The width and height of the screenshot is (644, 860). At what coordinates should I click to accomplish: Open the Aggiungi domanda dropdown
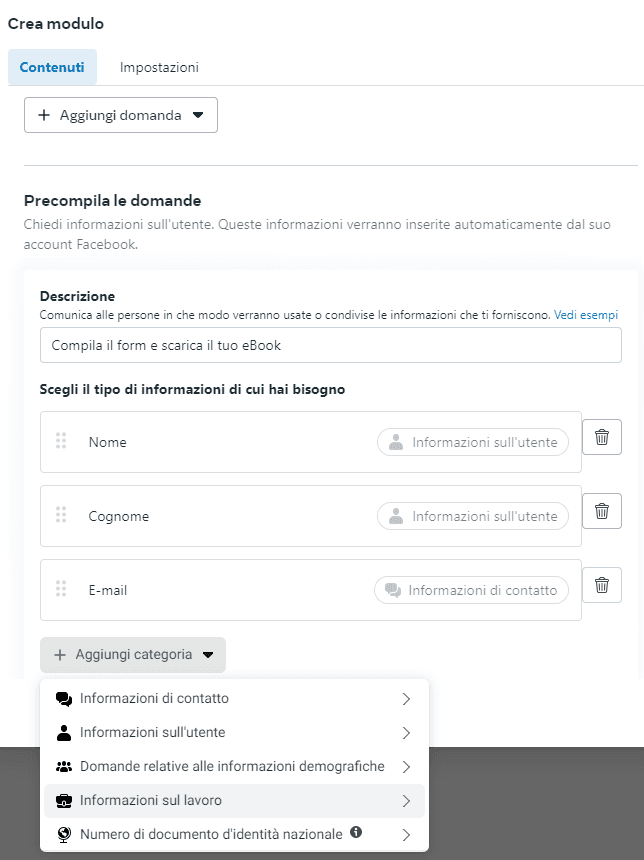click(x=121, y=115)
